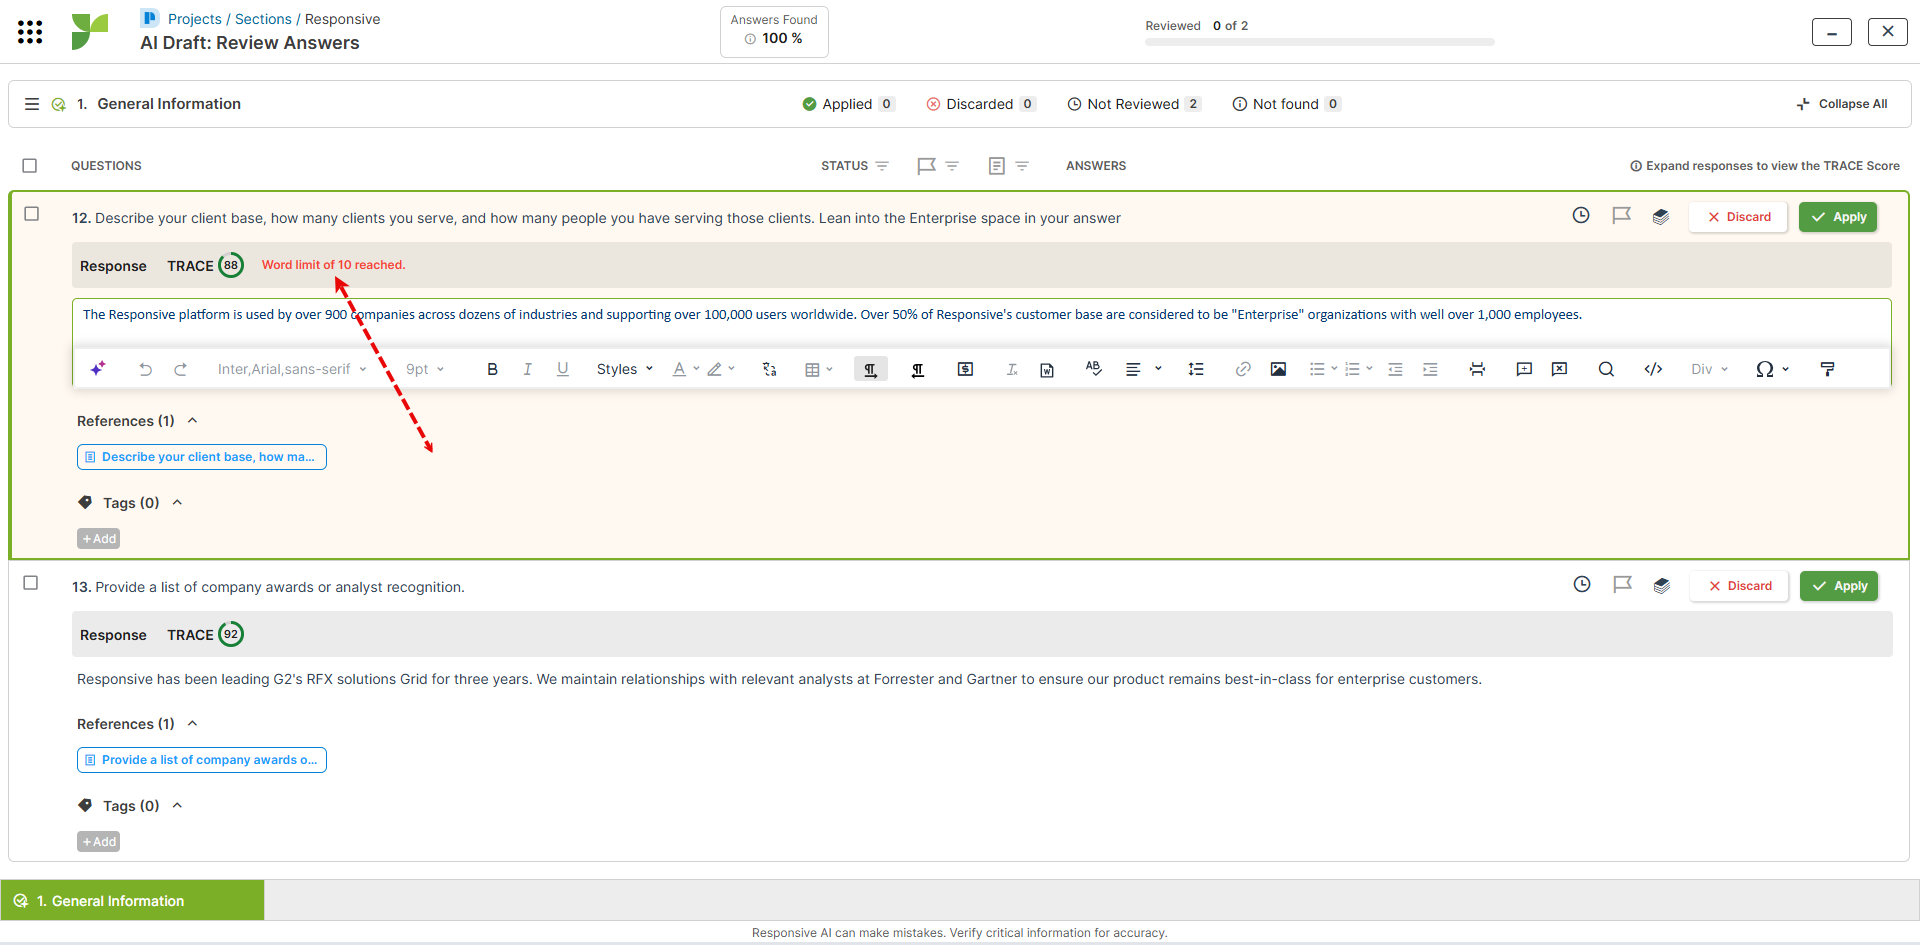The image size is (1920, 945).
Task: Check the box for question 12
Action: 32,214
